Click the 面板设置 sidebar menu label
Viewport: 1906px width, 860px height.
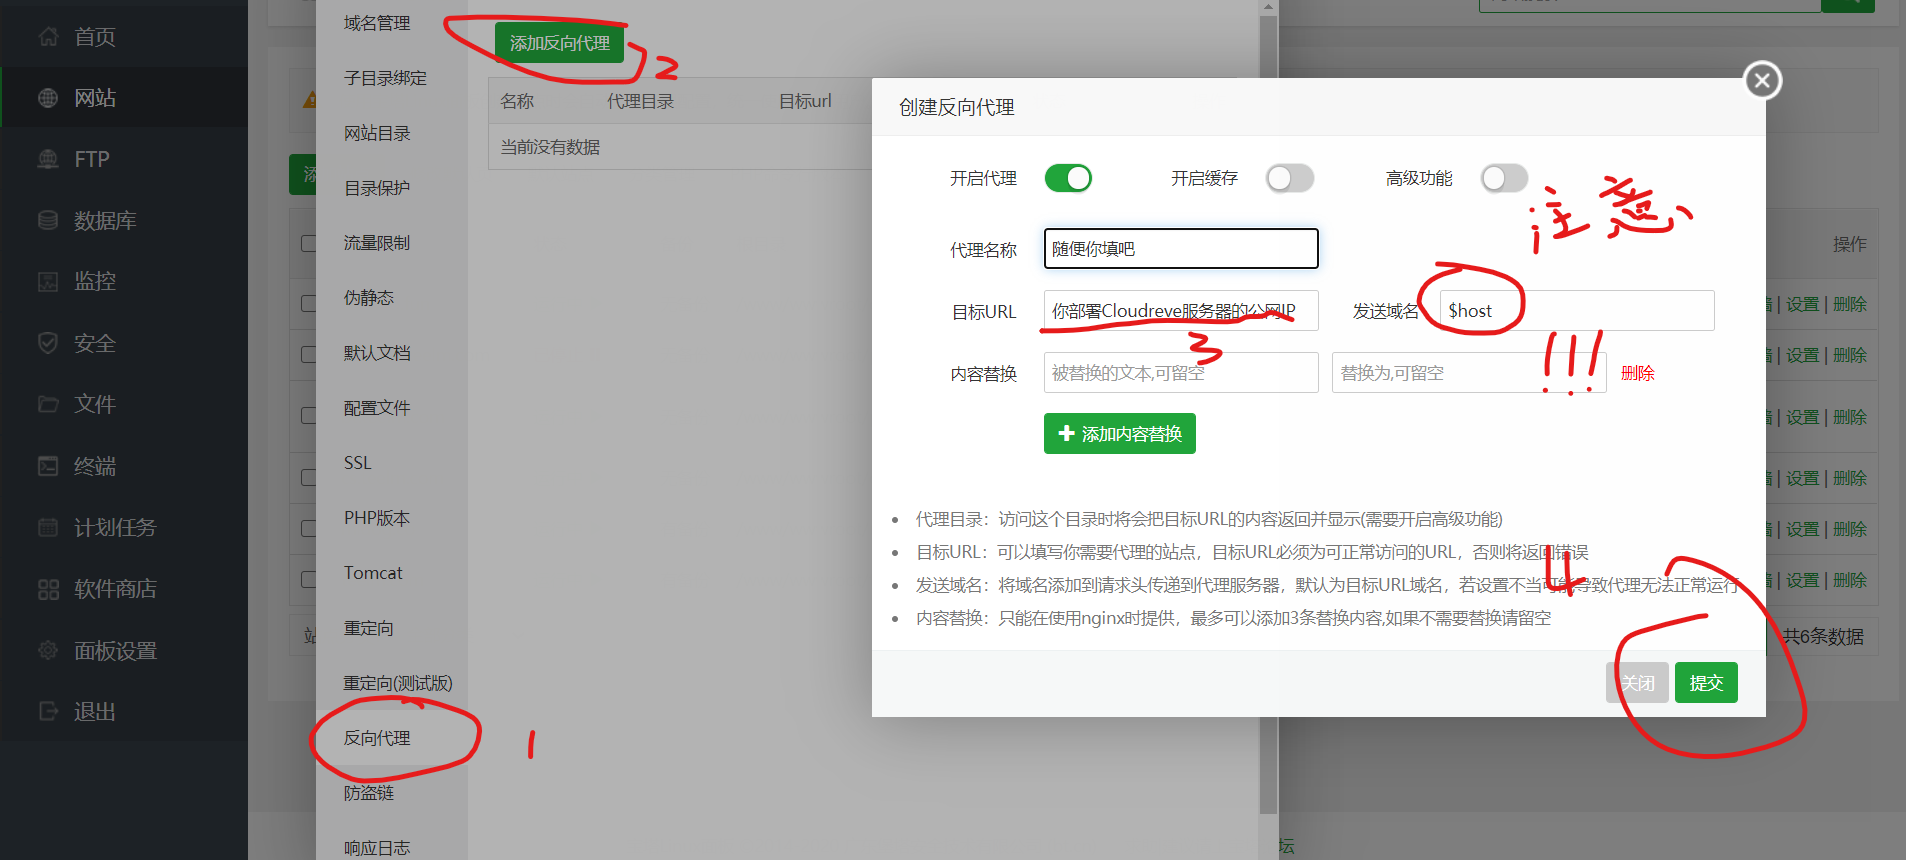pyautogui.click(x=115, y=650)
